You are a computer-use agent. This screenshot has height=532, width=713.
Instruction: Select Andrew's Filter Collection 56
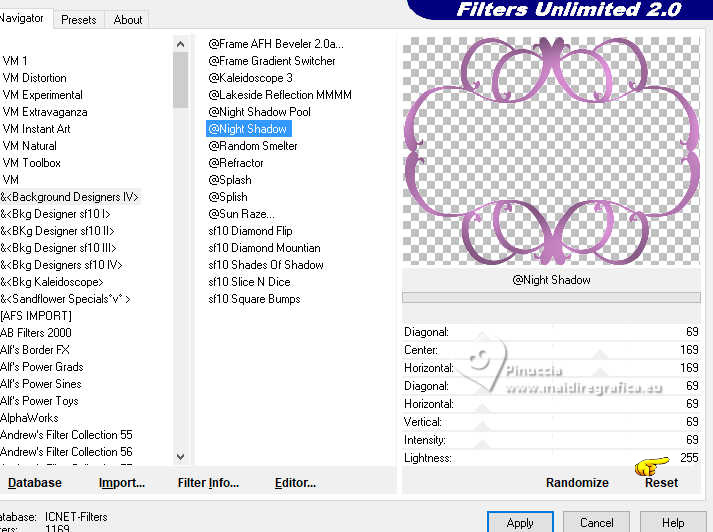tap(66, 452)
